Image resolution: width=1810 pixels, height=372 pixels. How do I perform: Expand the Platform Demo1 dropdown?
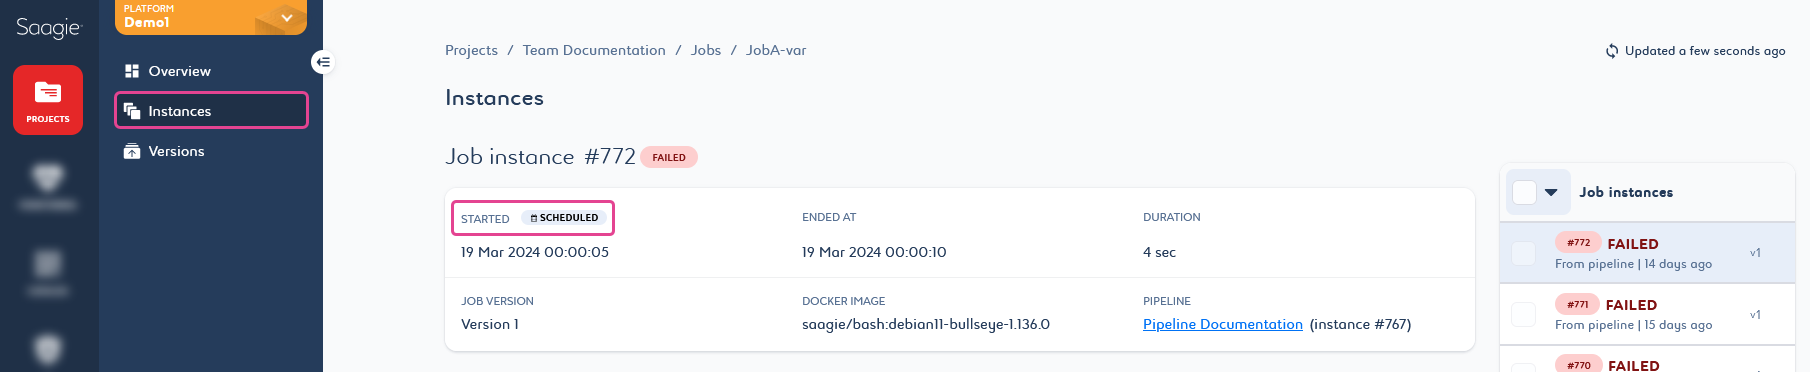(x=287, y=18)
